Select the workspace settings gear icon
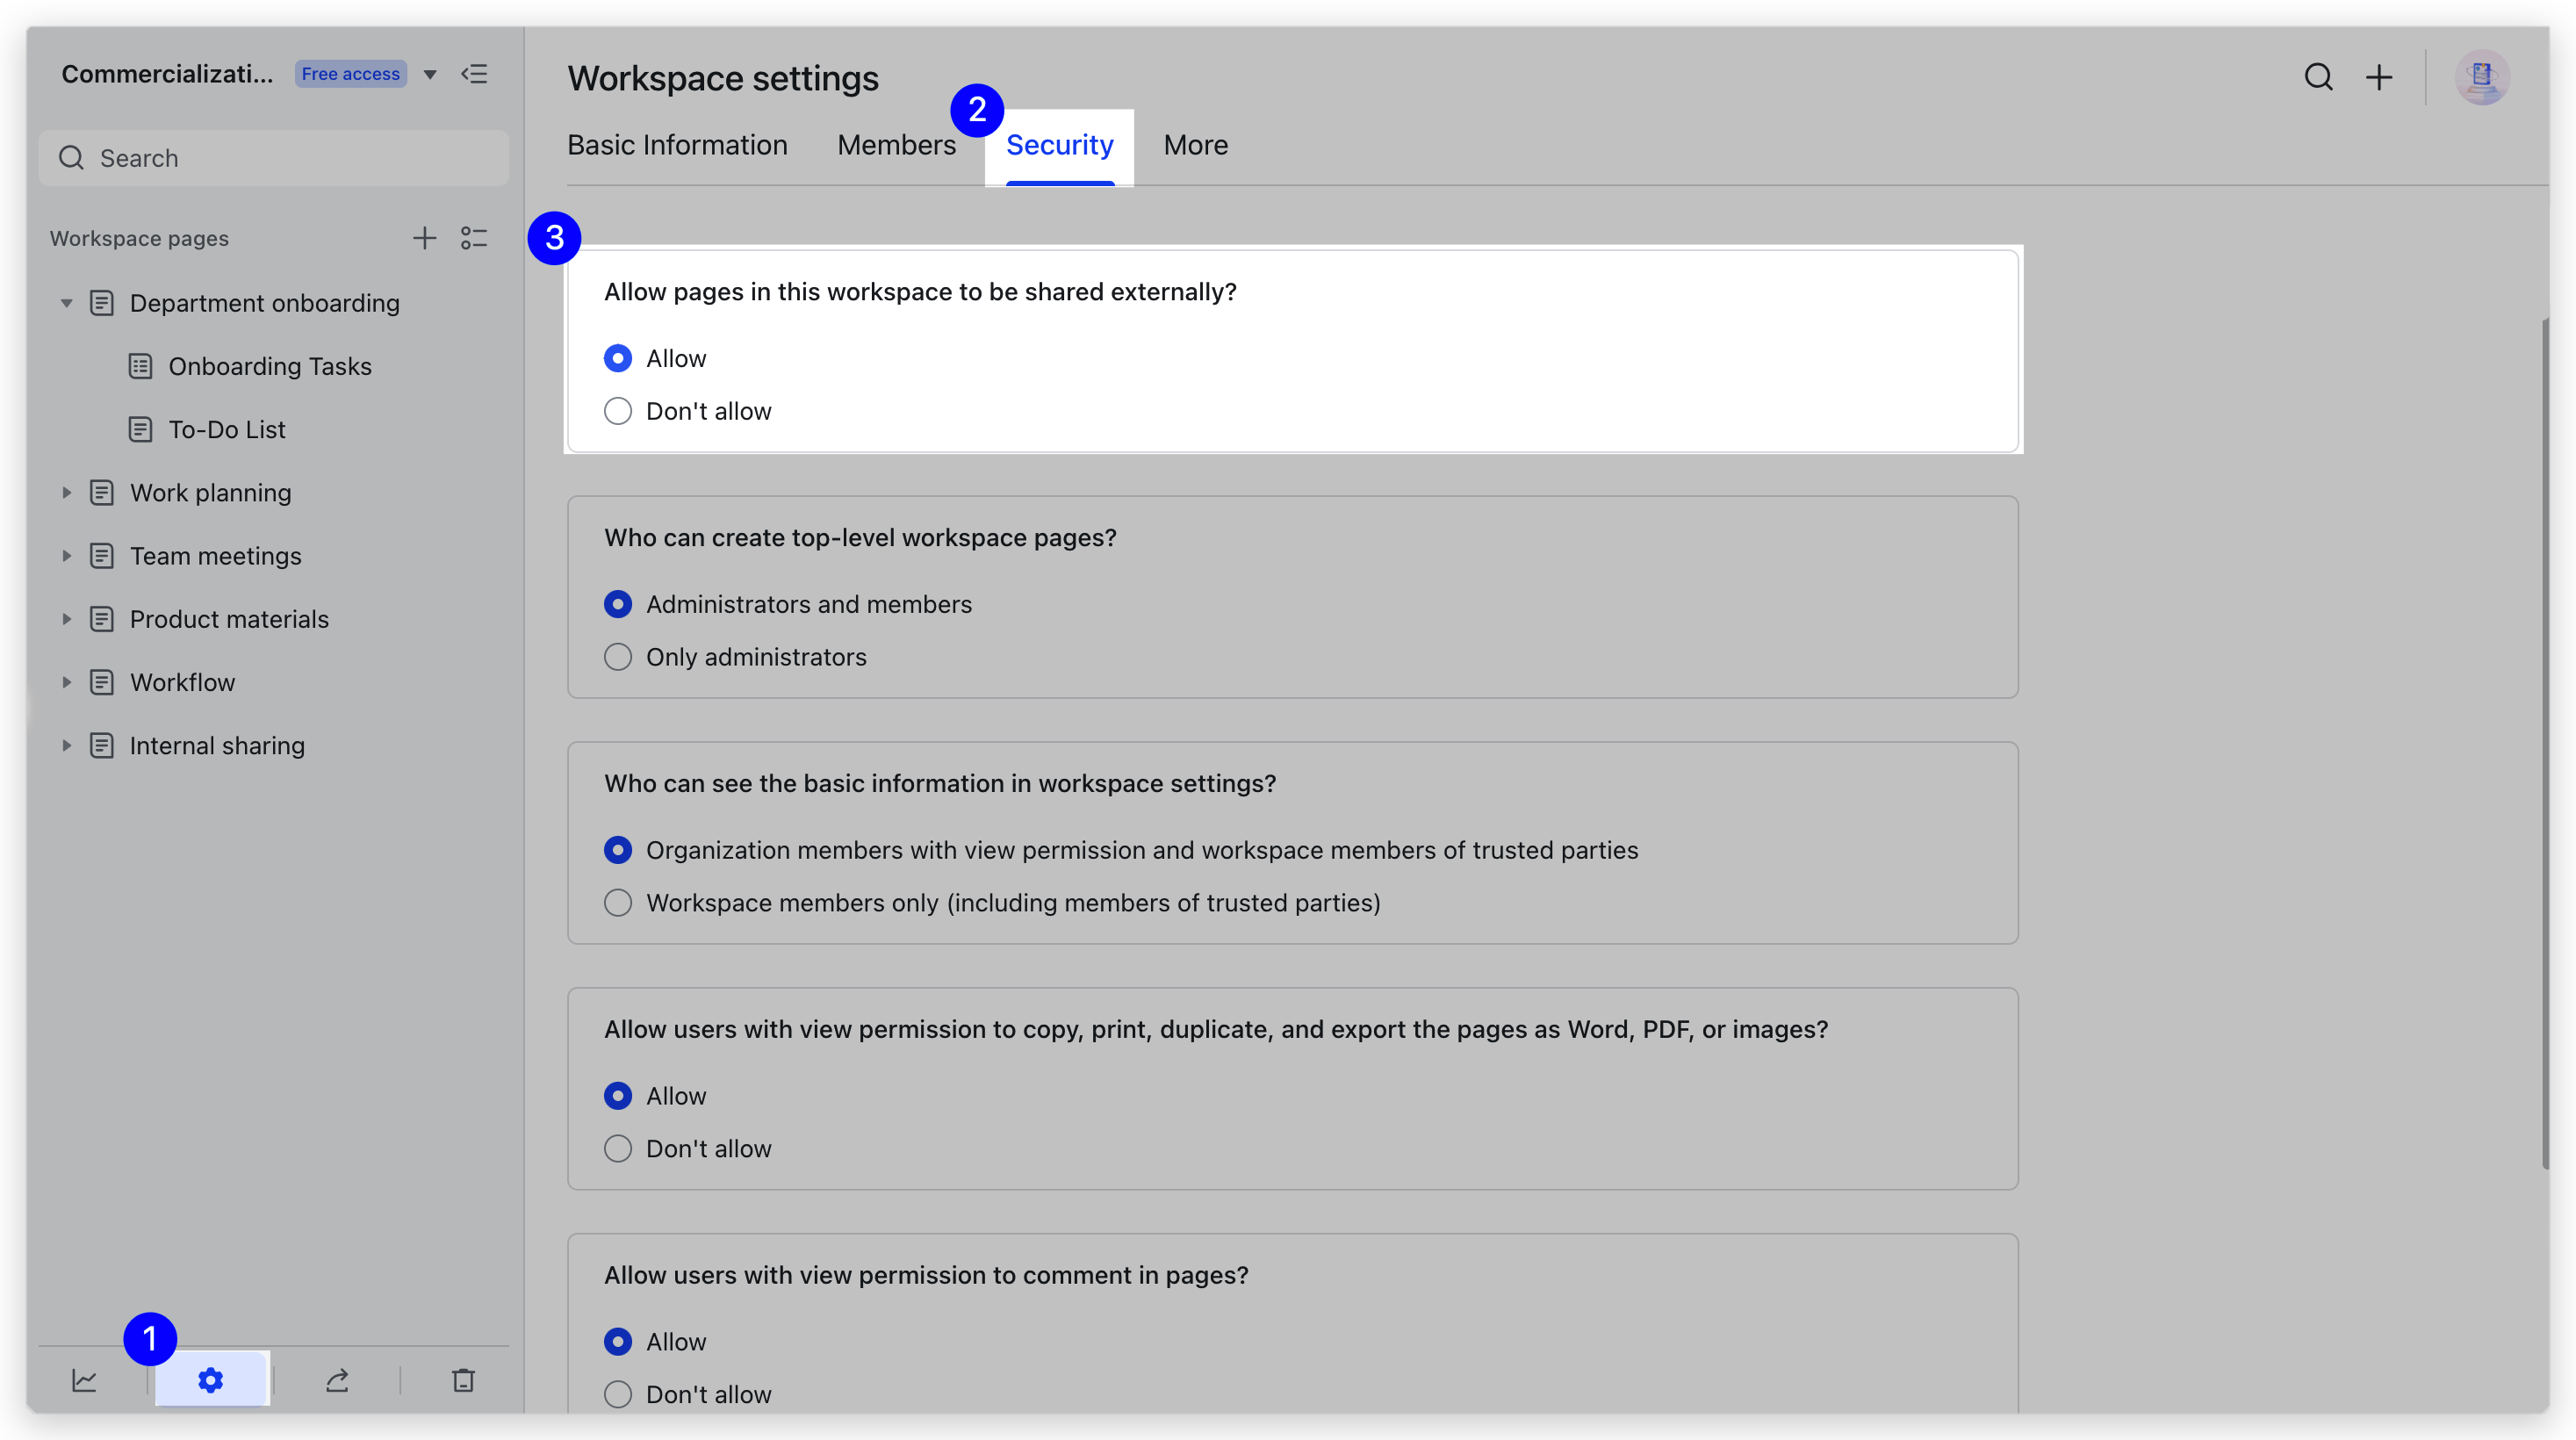This screenshot has width=2576, height=1440. point(210,1379)
